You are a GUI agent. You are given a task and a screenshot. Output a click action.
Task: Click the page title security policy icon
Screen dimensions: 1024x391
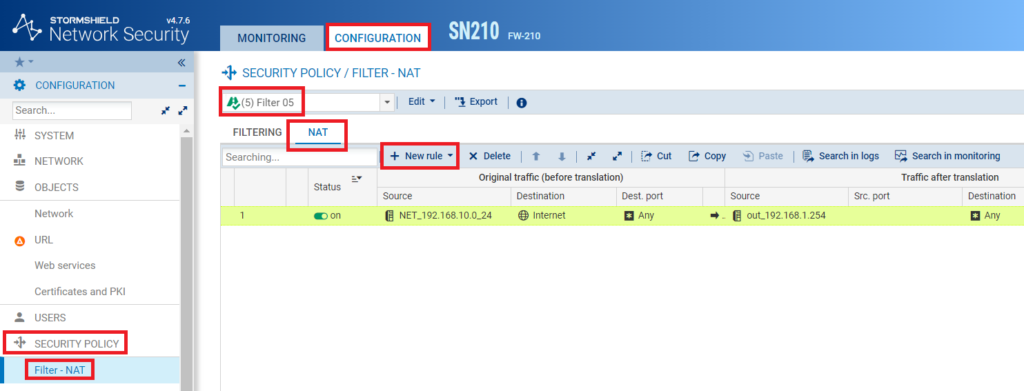pos(229,72)
